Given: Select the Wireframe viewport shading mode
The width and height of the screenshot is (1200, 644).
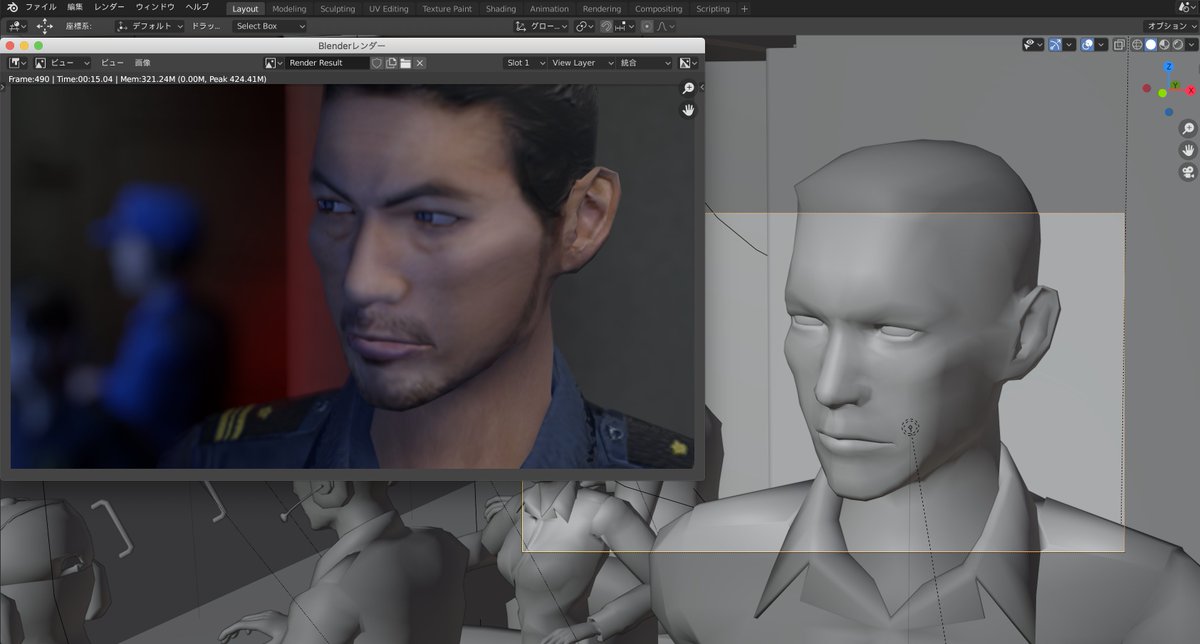Looking at the screenshot, I should 1137,44.
